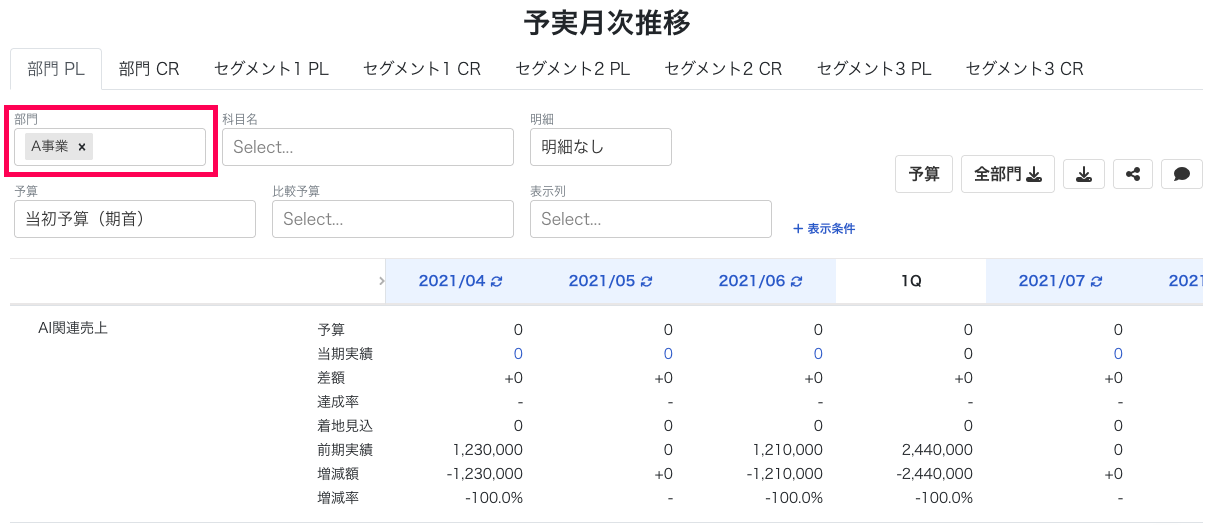The height and width of the screenshot is (525, 1213).
Task: Click refresh icon next to 2021/05
Action: 646,282
